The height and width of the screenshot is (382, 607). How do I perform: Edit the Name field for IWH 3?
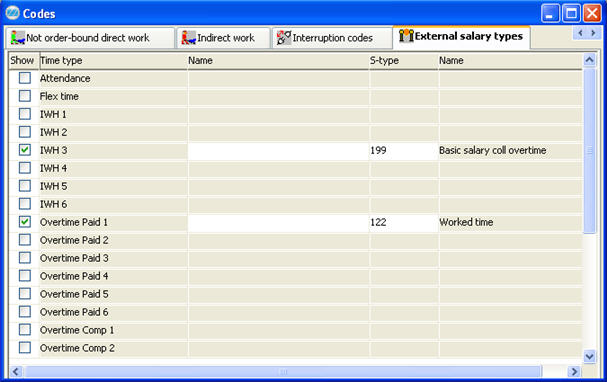pyautogui.click(x=278, y=150)
